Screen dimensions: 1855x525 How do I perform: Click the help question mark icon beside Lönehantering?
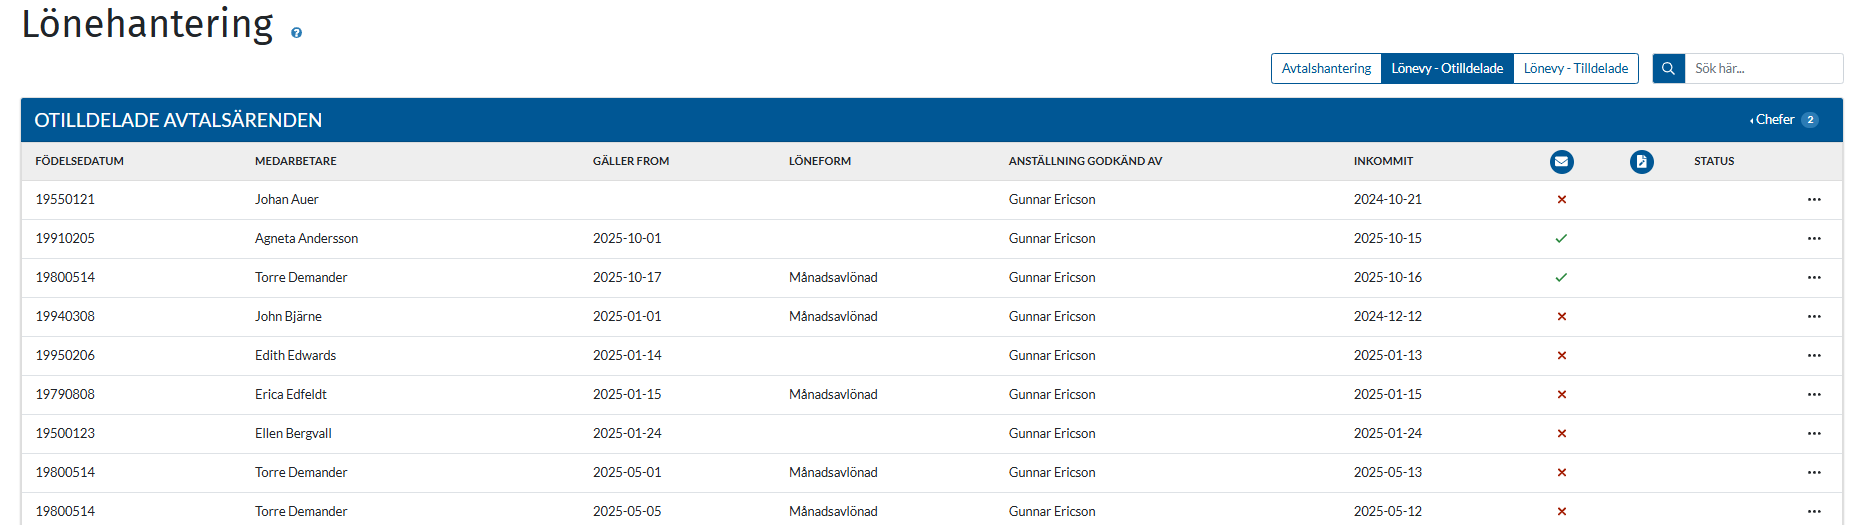tap(296, 33)
